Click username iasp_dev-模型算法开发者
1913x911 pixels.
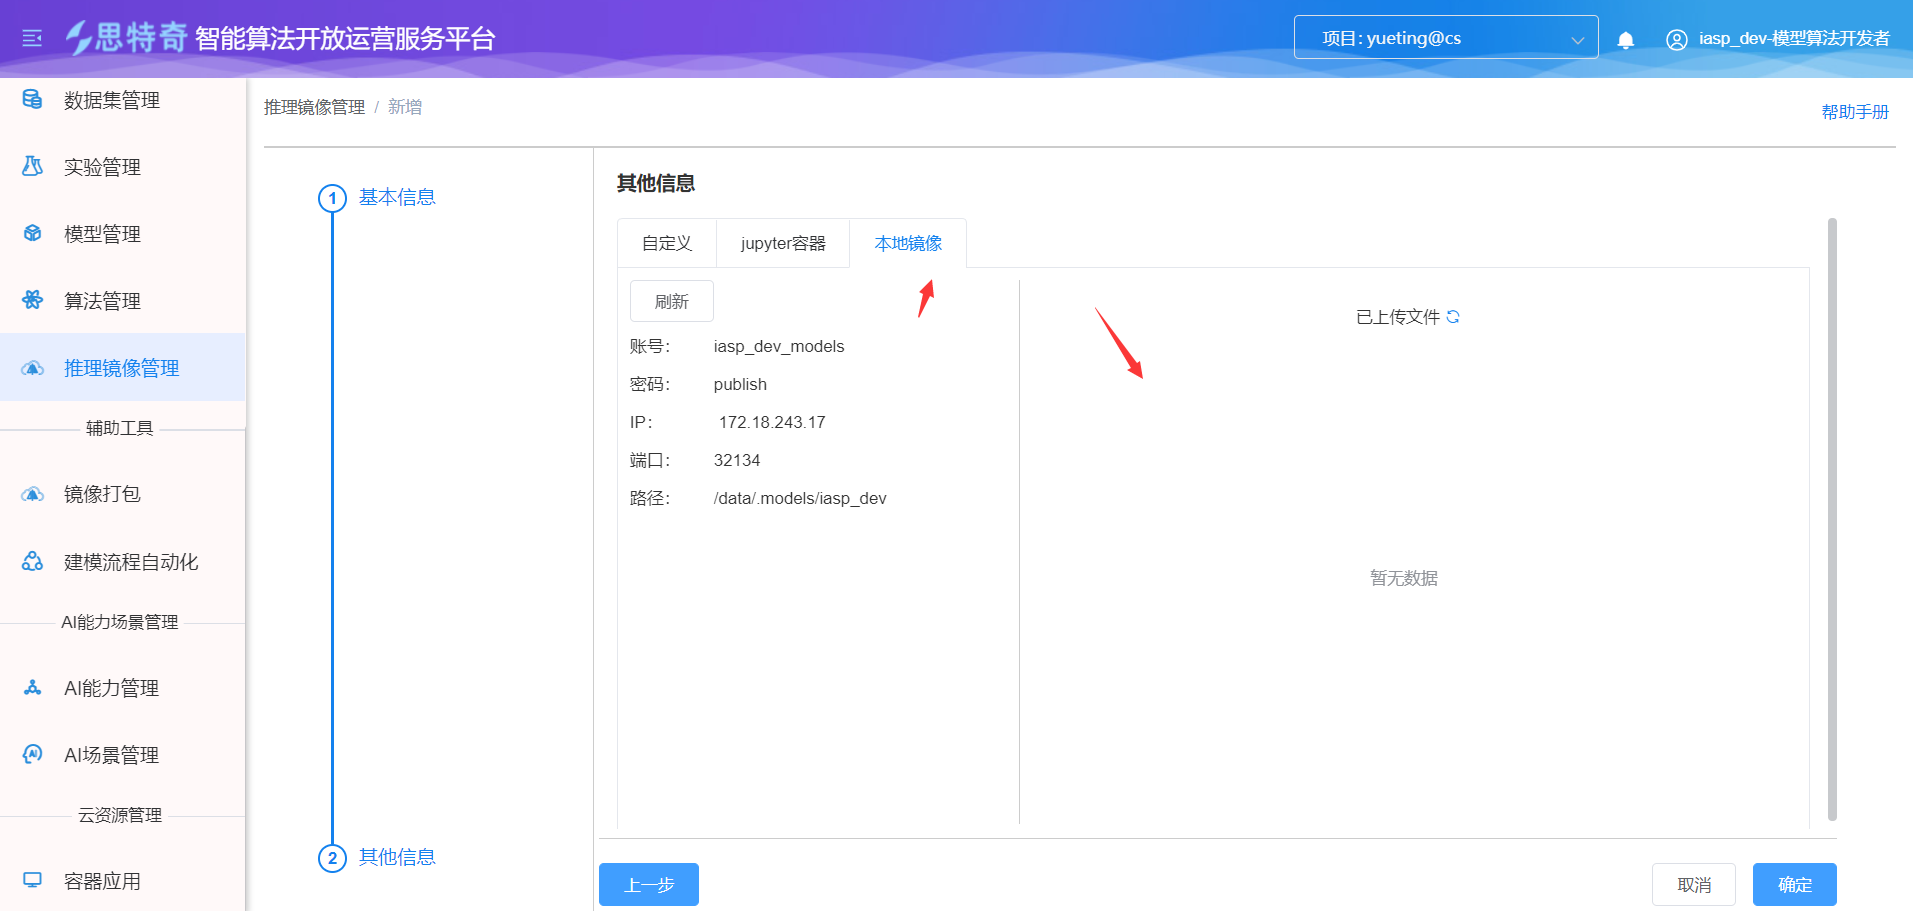pyautogui.click(x=1794, y=38)
